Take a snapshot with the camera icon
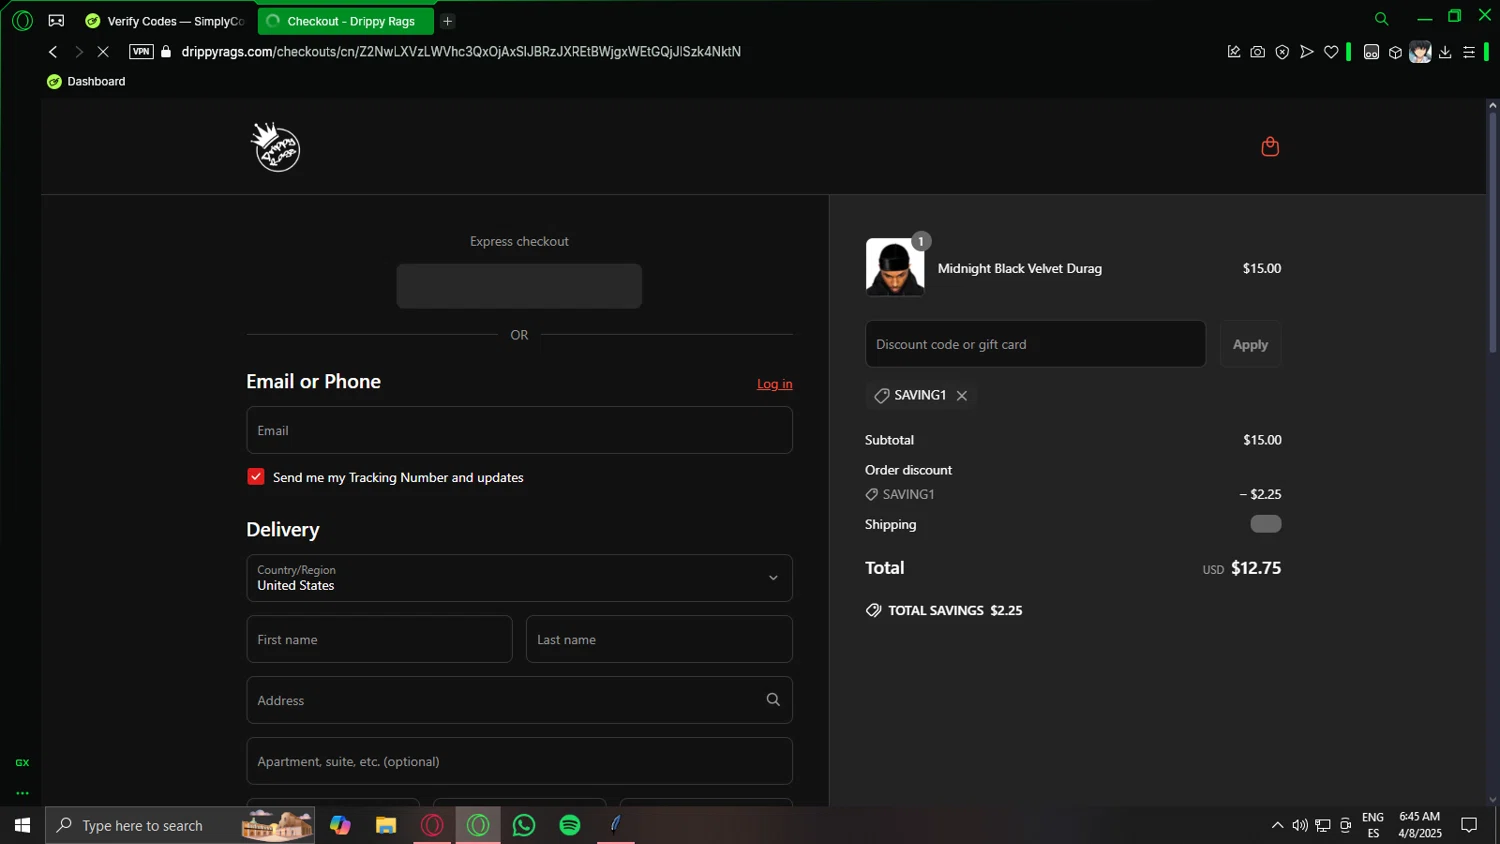This screenshot has width=1500, height=844. coord(1258,52)
